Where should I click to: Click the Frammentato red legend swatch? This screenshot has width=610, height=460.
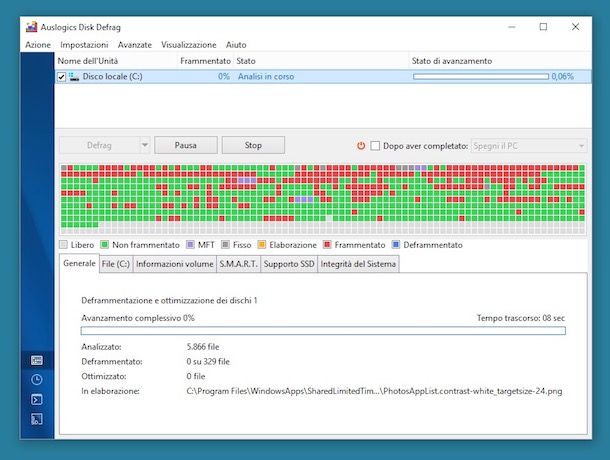click(327, 245)
